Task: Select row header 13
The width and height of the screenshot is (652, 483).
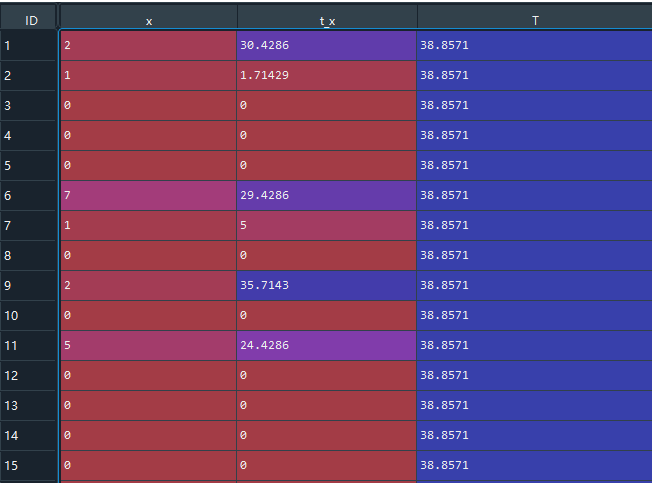Action: point(28,405)
